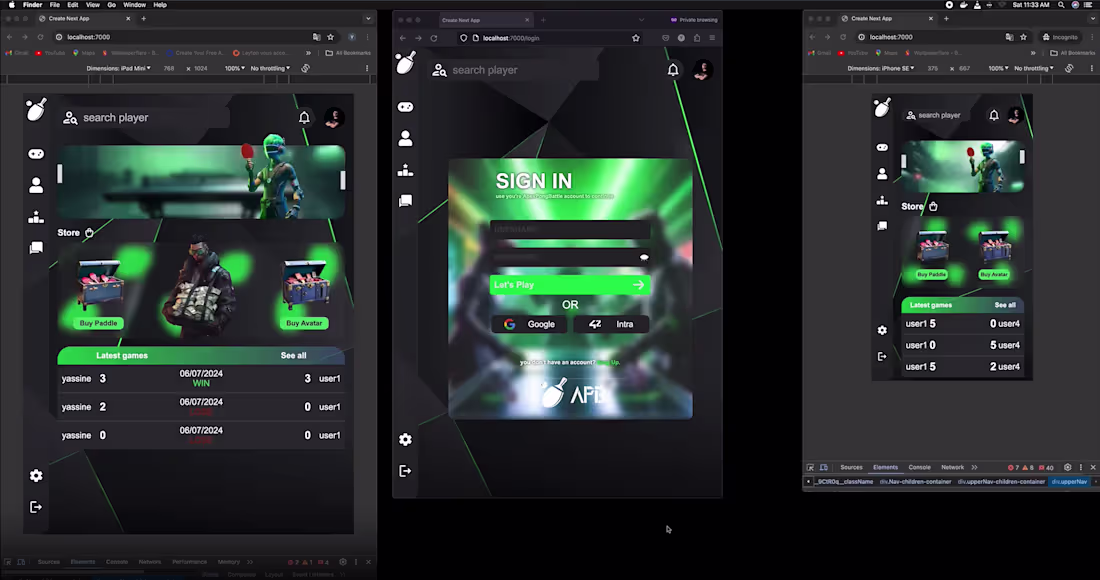1100x580 pixels.
Task: Click the logout icon in the iPhone SE window sidebar
Action: pos(882,356)
